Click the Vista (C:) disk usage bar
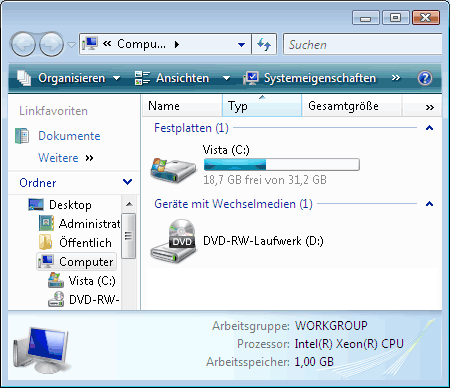This screenshot has width=450, height=388. pyautogui.click(x=282, y=165)
